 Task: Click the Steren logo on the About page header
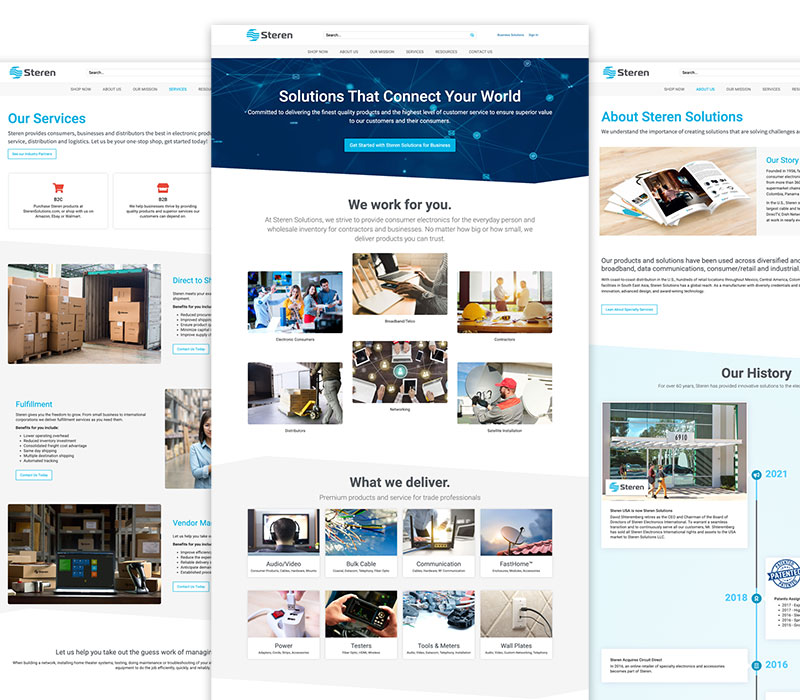626,72
